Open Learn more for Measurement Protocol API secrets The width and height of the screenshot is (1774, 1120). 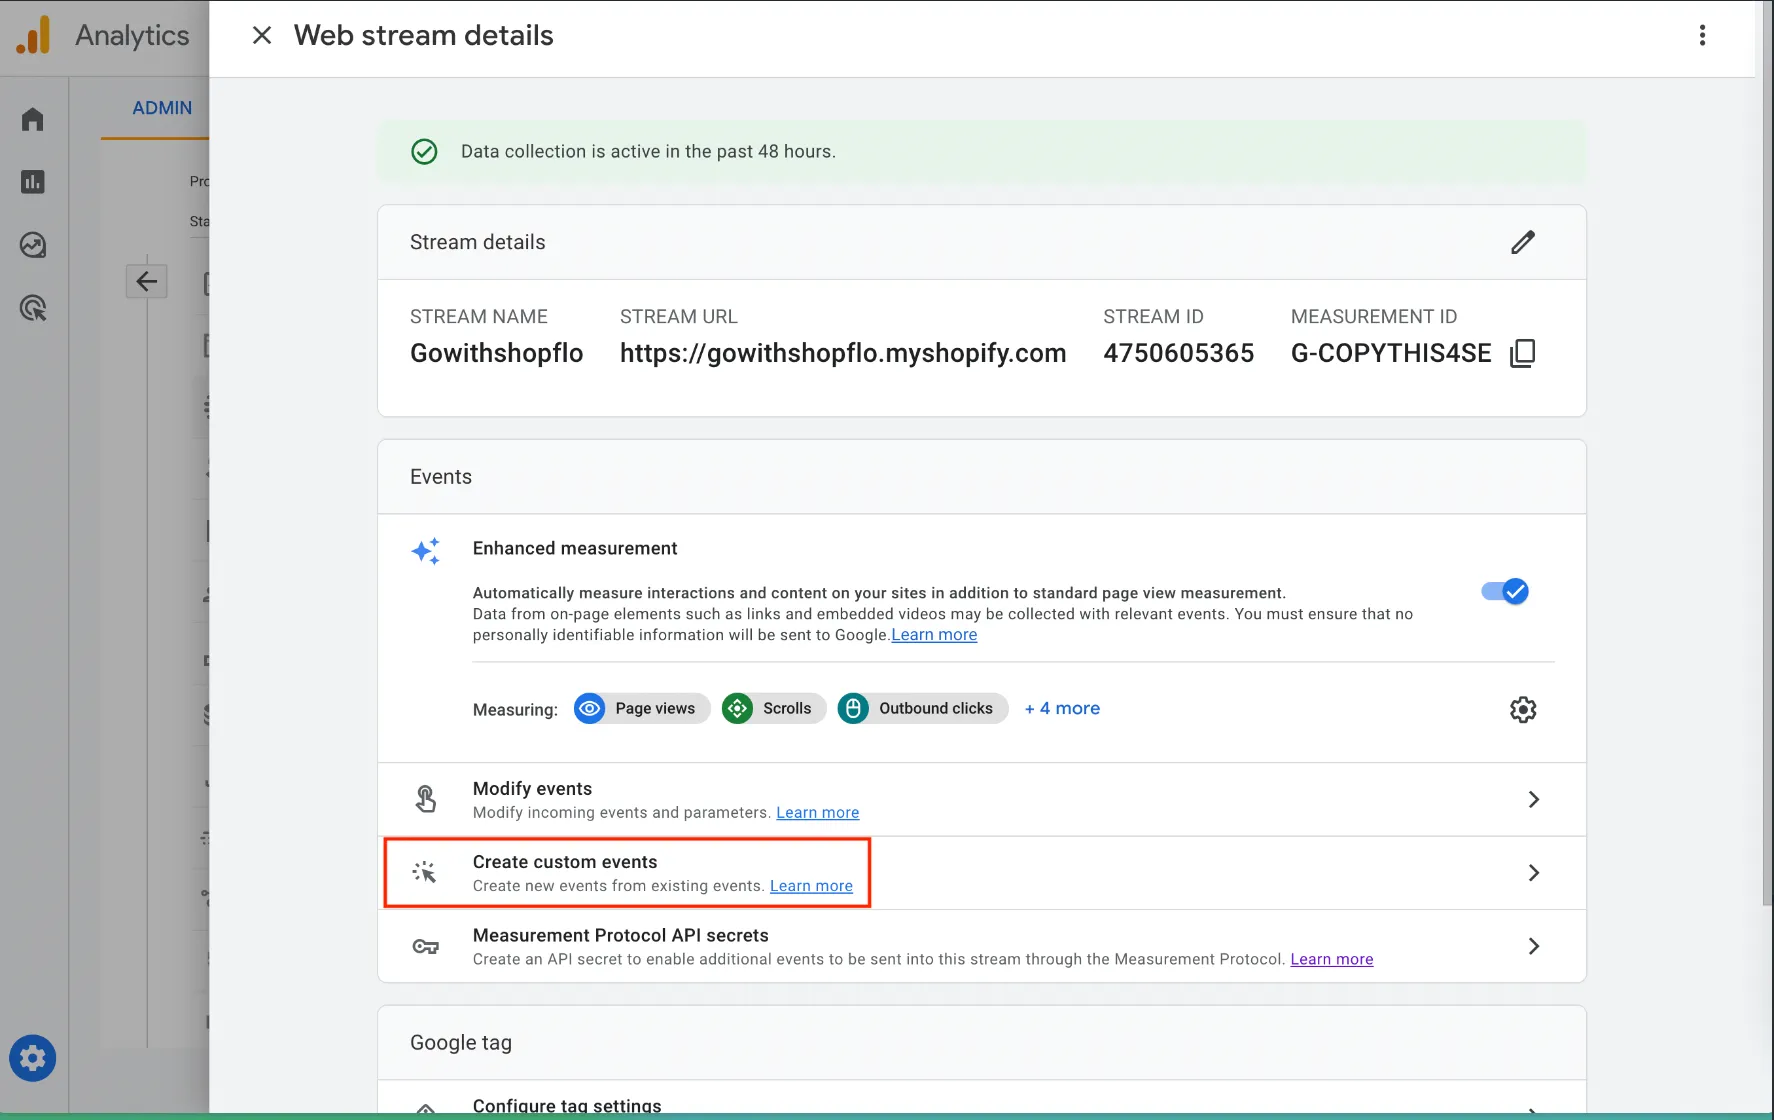(1331, 959)
